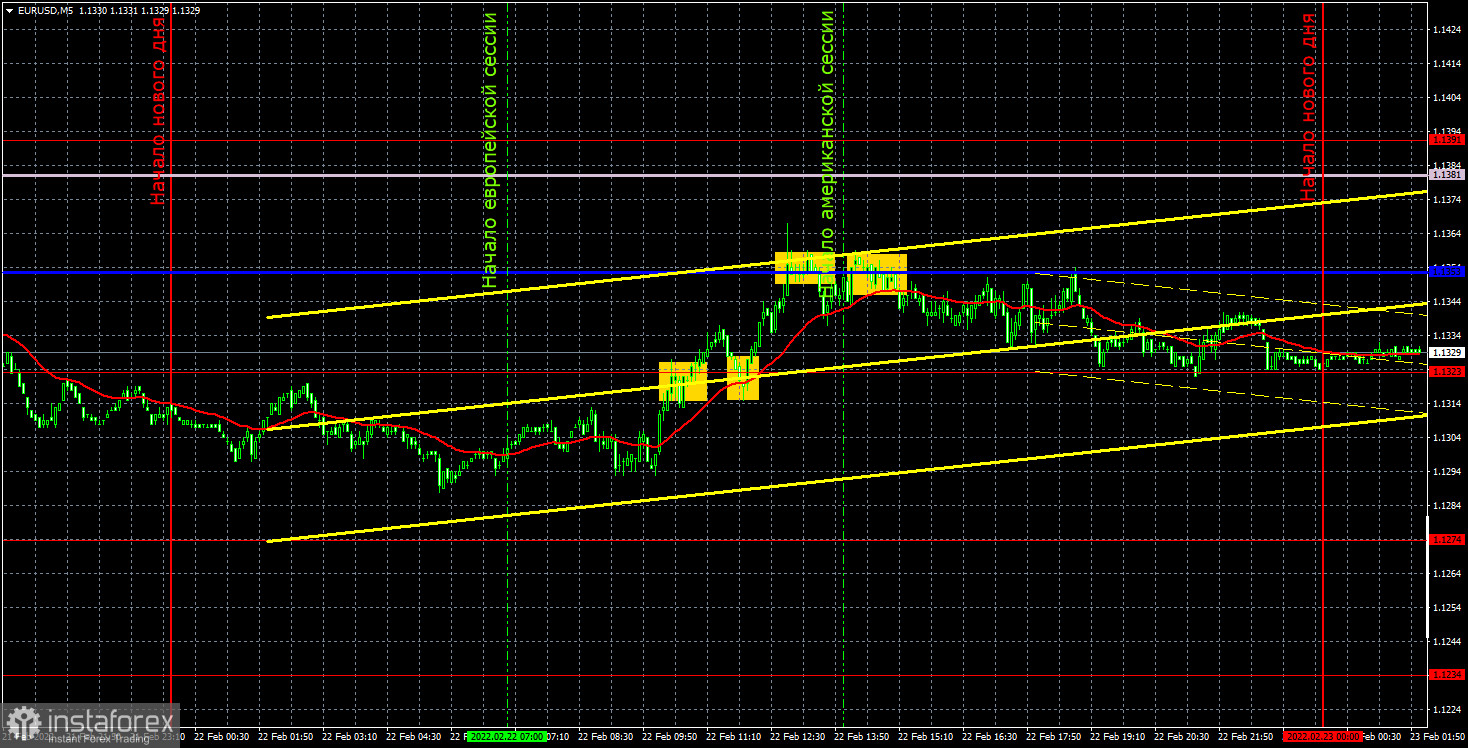This screenshot has height=748, width=1468.
Task: Click the 22 Feb 21:50 time label
Action: [1246, 736]
